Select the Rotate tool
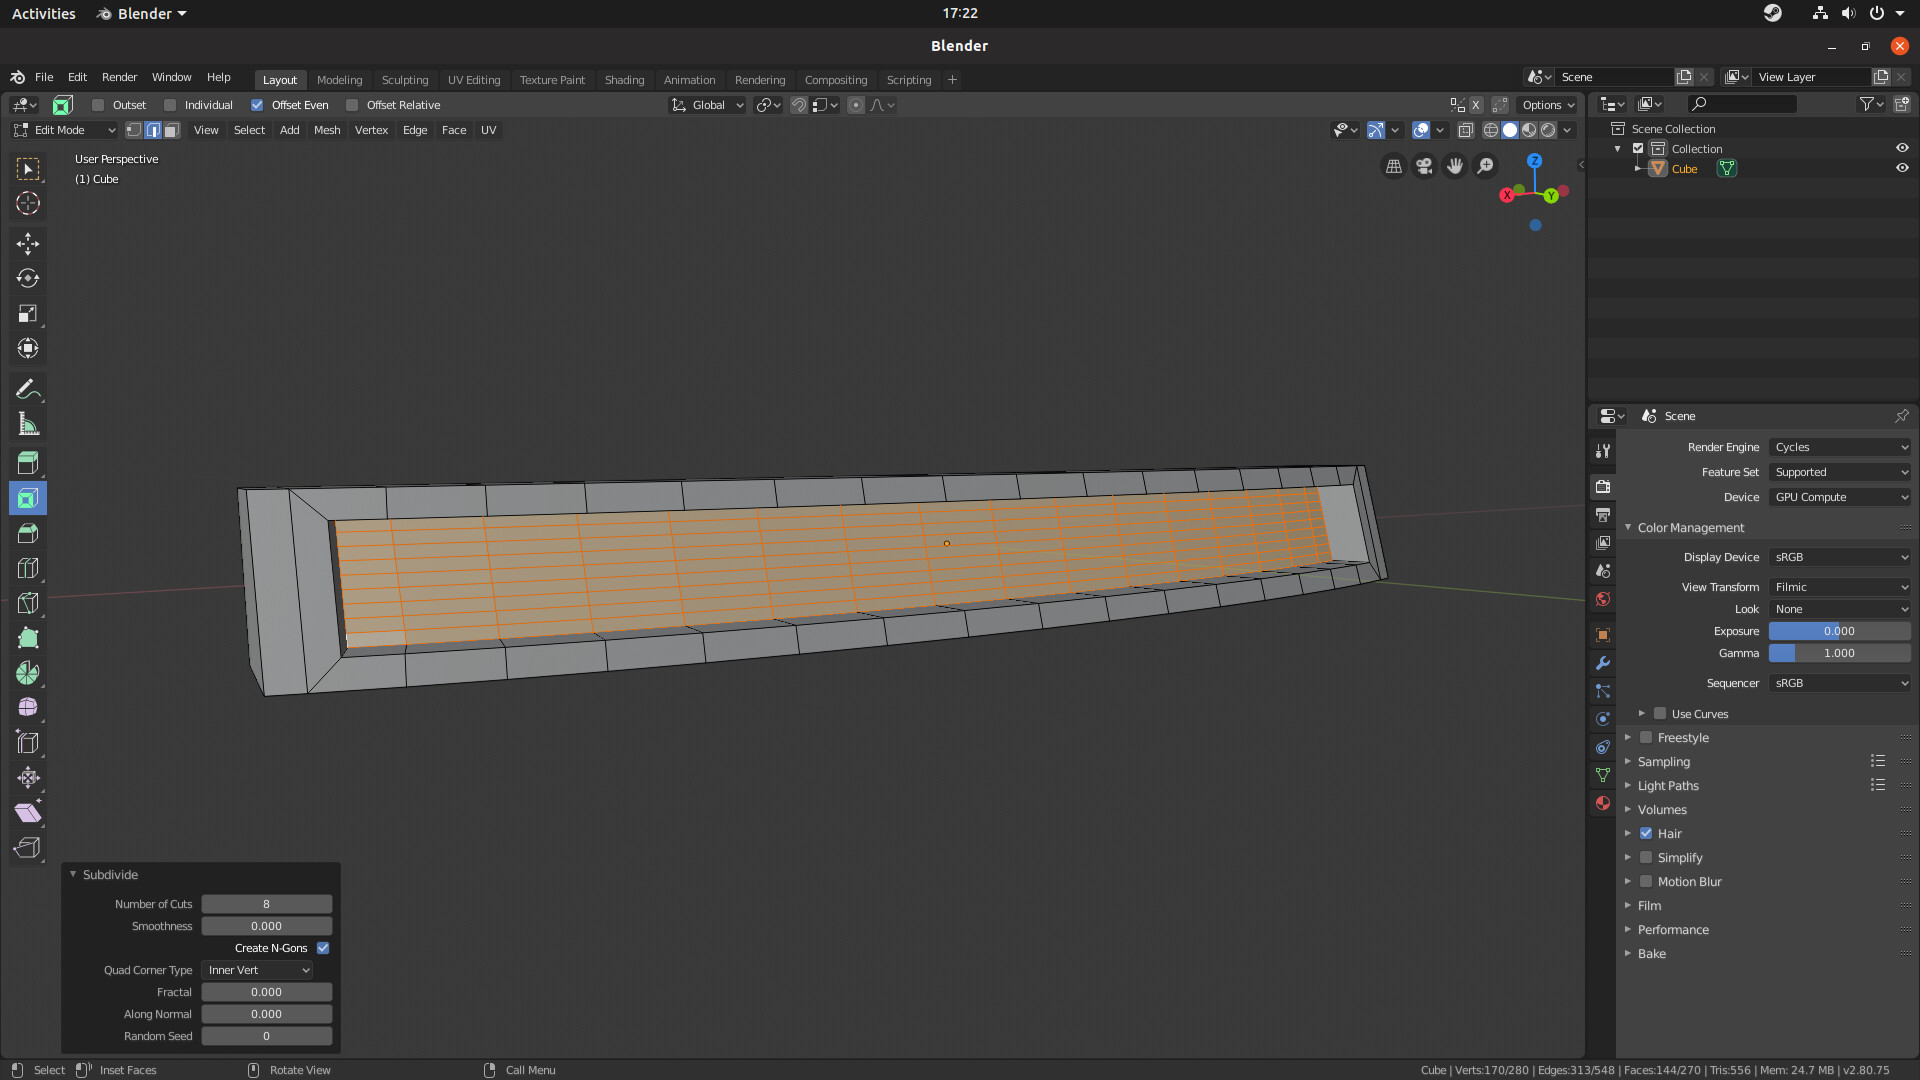Image resolution: width=1920 pixels, height=1080 pixels. pyautogui.click(x=28, y=279)
